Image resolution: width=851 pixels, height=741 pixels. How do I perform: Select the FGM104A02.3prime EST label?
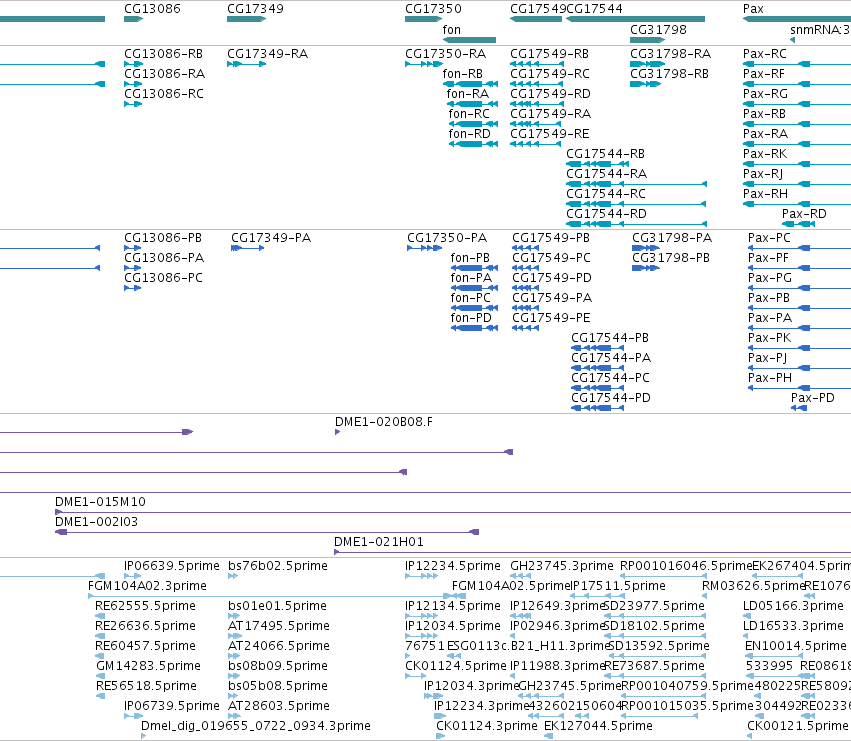click(147, 586)
